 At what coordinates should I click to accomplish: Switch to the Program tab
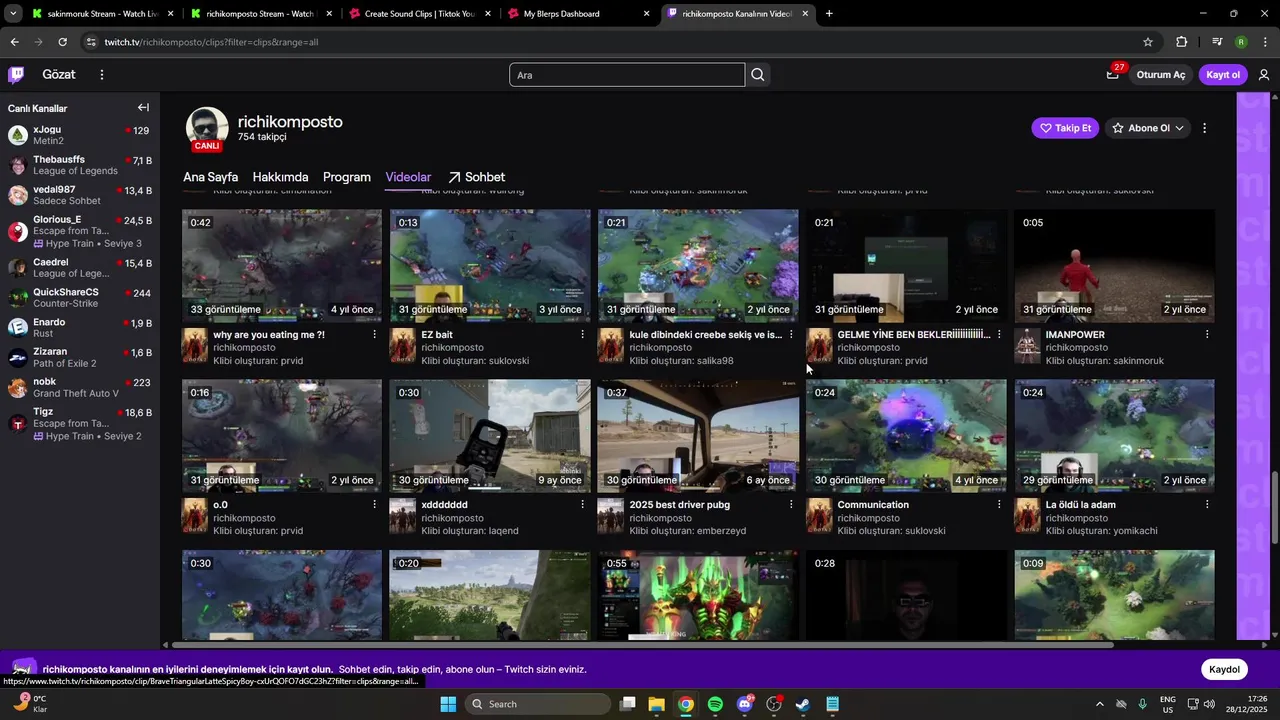tap(347, 177)
